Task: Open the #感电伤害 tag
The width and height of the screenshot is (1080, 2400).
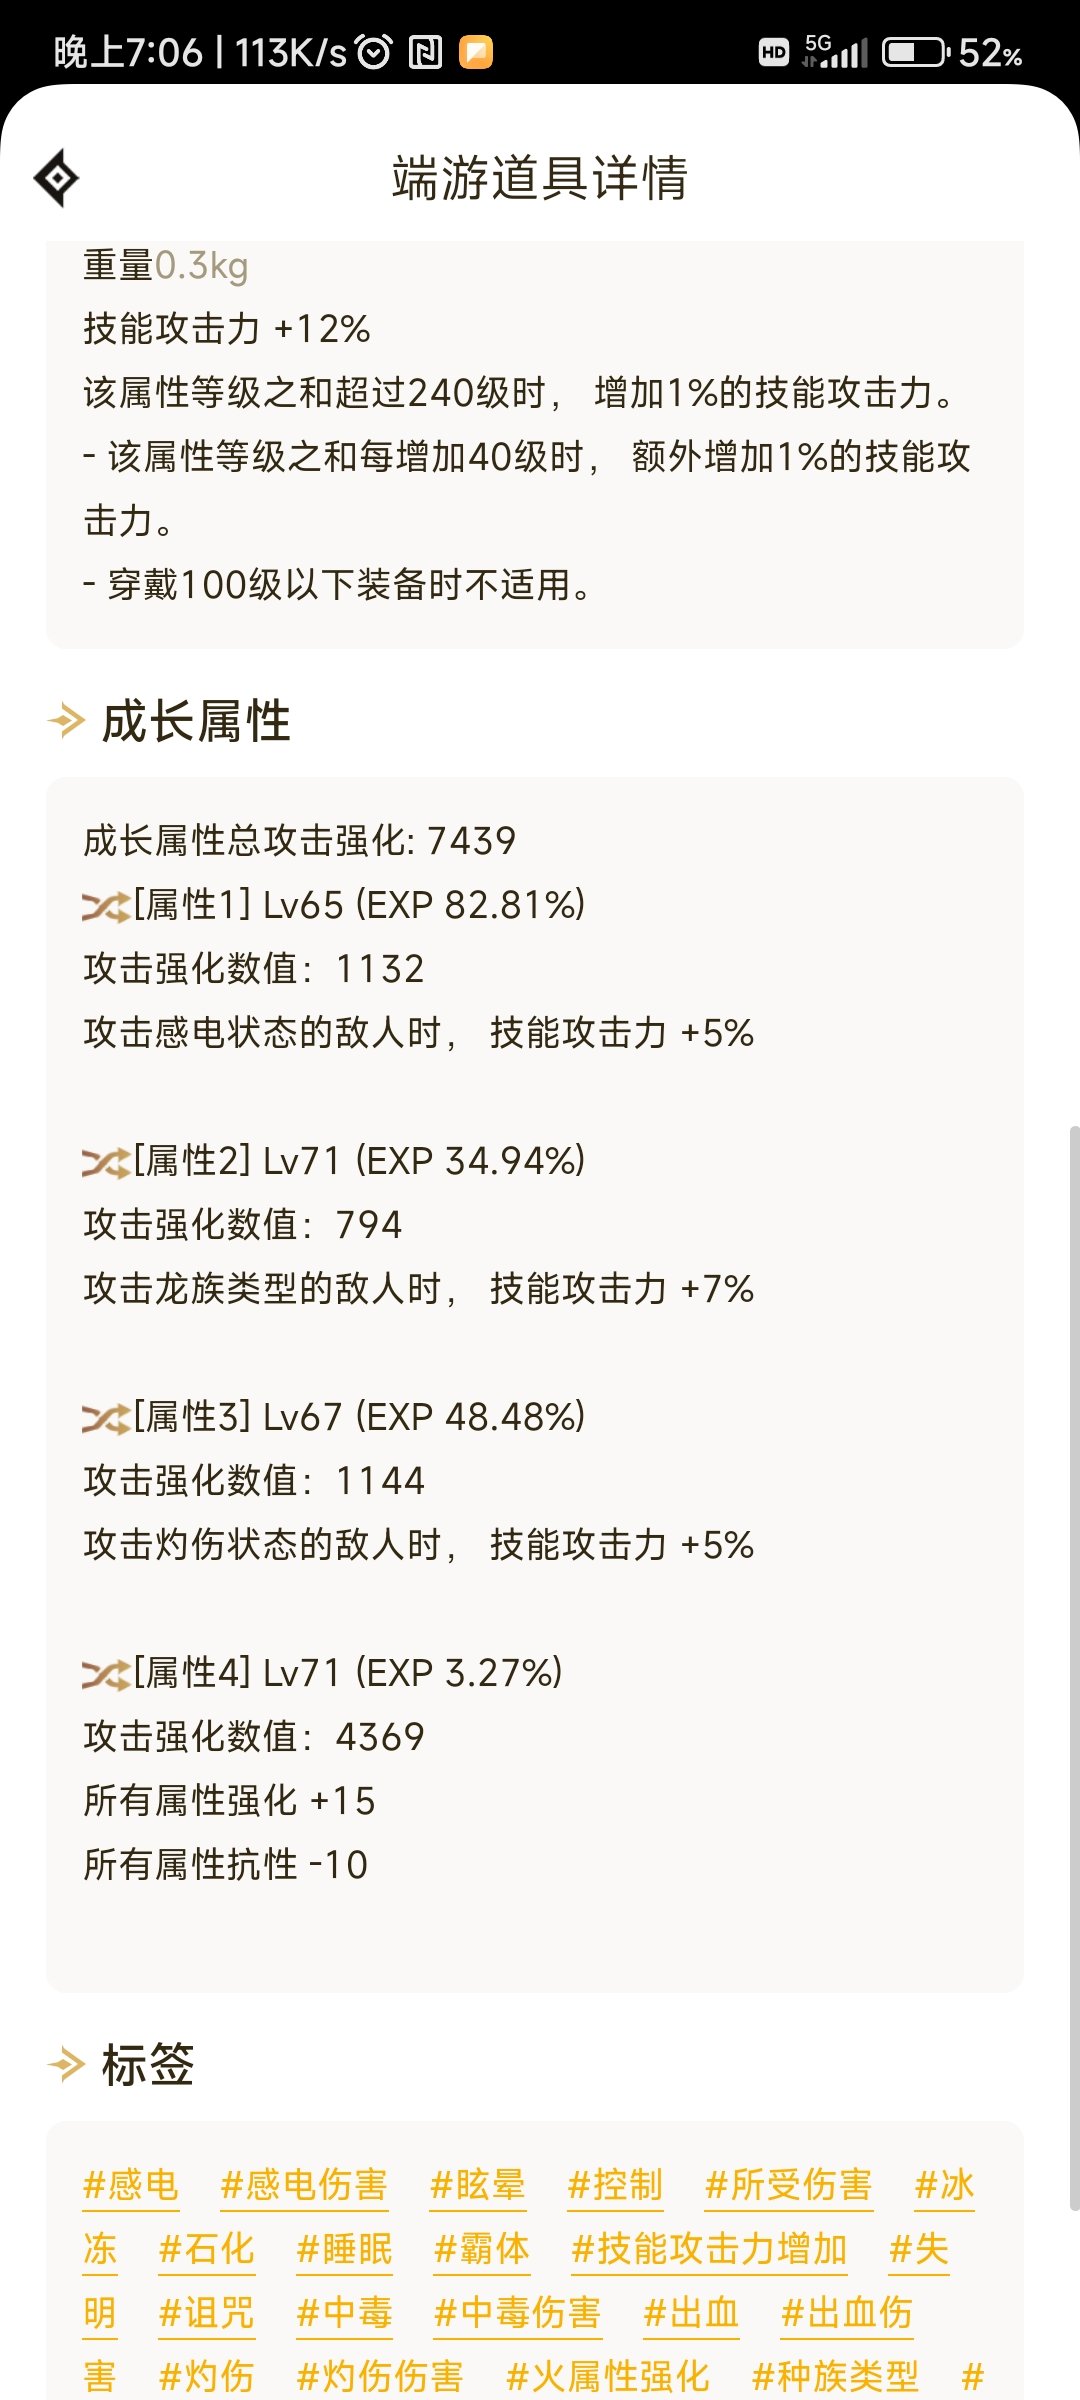Action: pos(304,2185)
